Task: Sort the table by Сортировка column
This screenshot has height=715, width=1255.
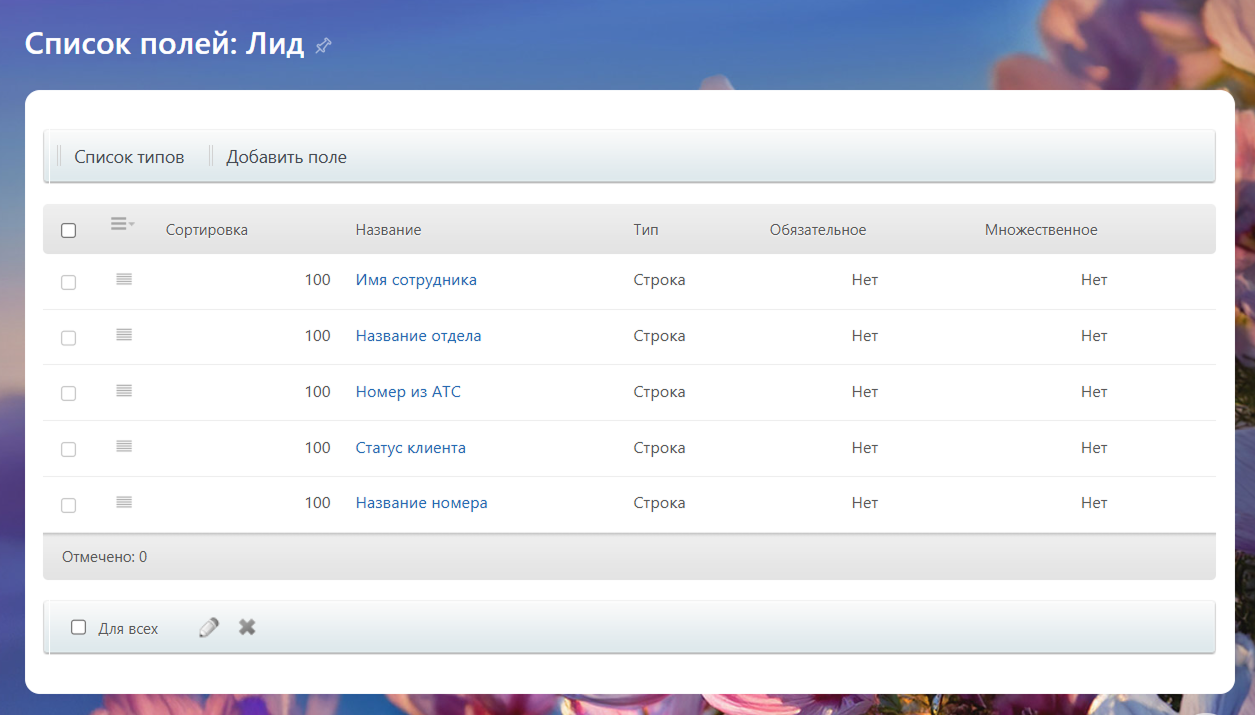Action: [206, 230]
